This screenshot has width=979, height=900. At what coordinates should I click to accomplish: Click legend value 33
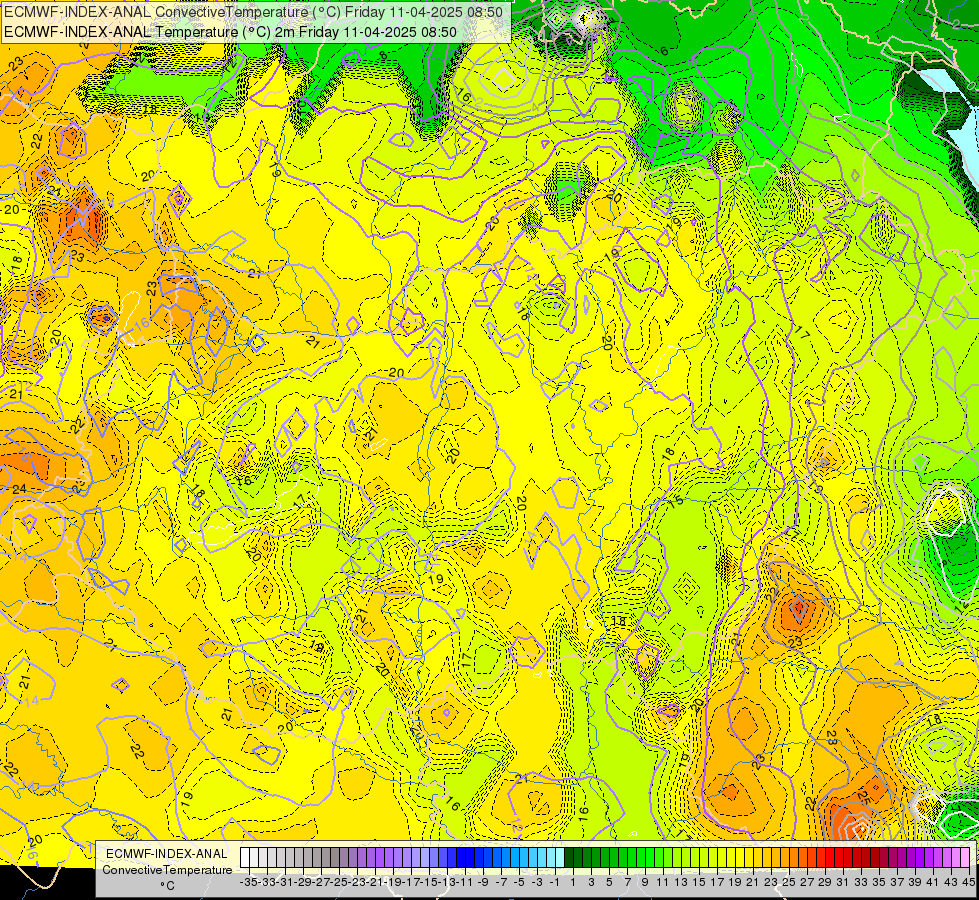[861, 882]
